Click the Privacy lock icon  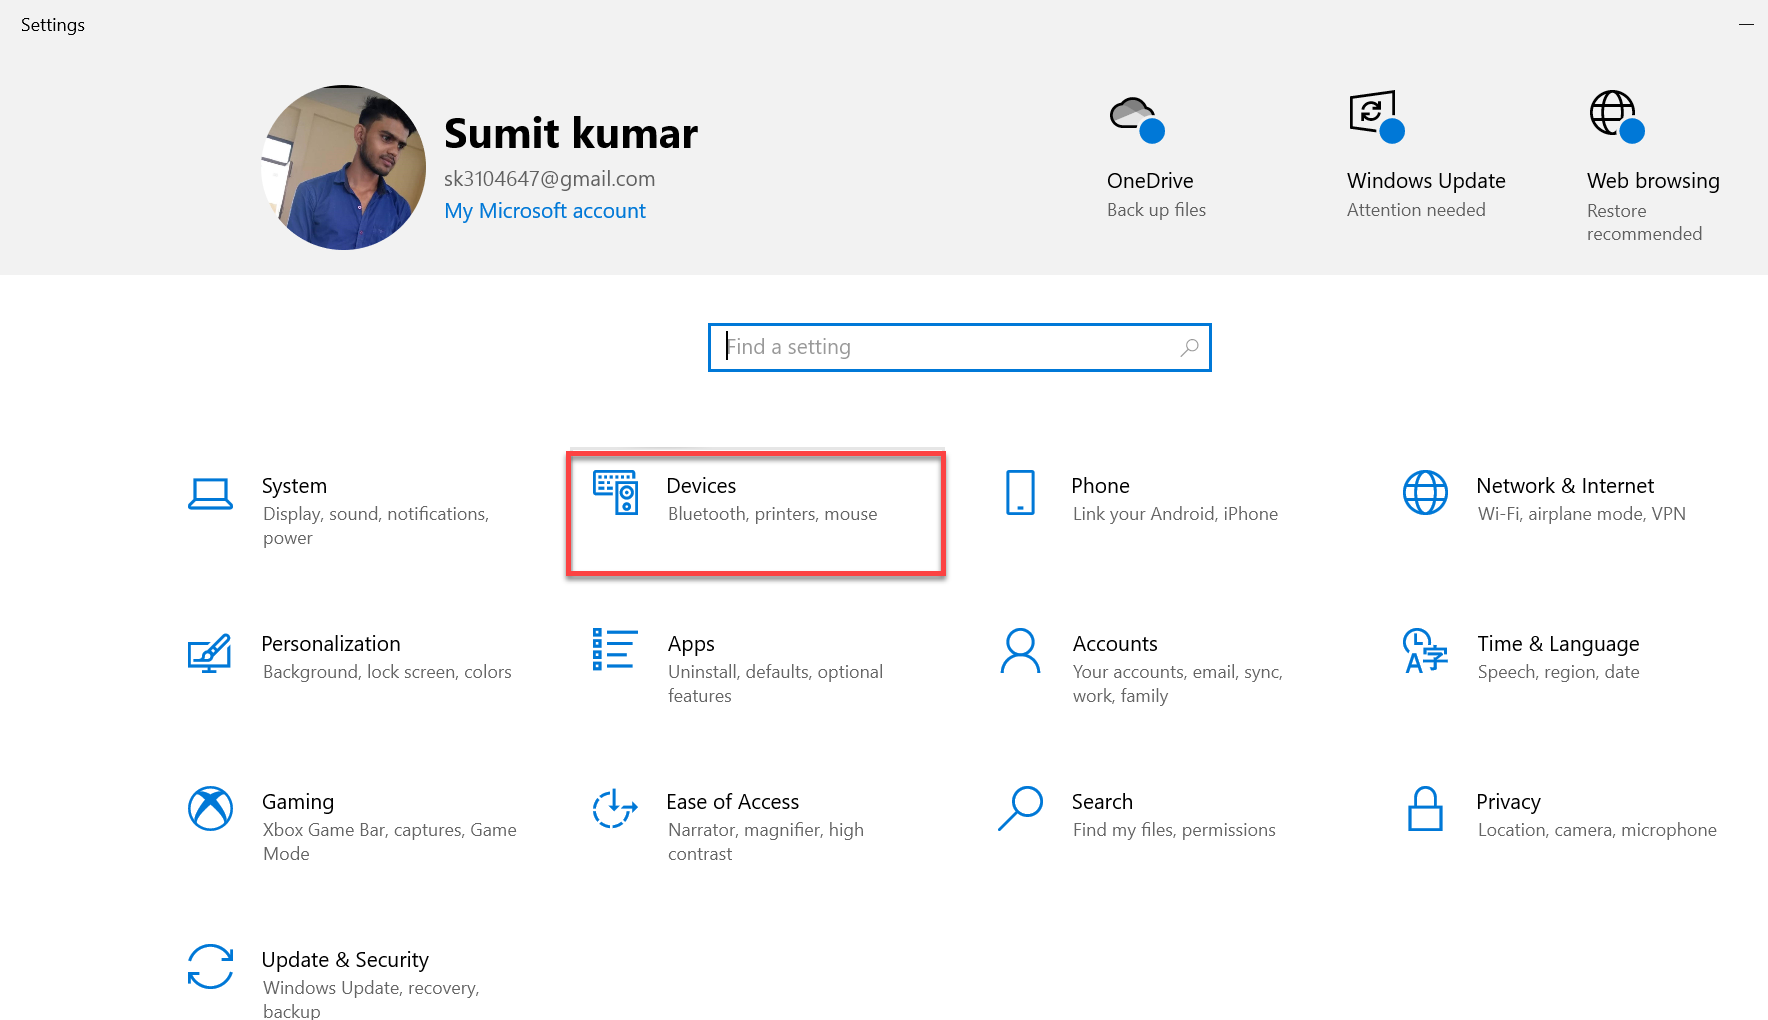pos(1425,809)
